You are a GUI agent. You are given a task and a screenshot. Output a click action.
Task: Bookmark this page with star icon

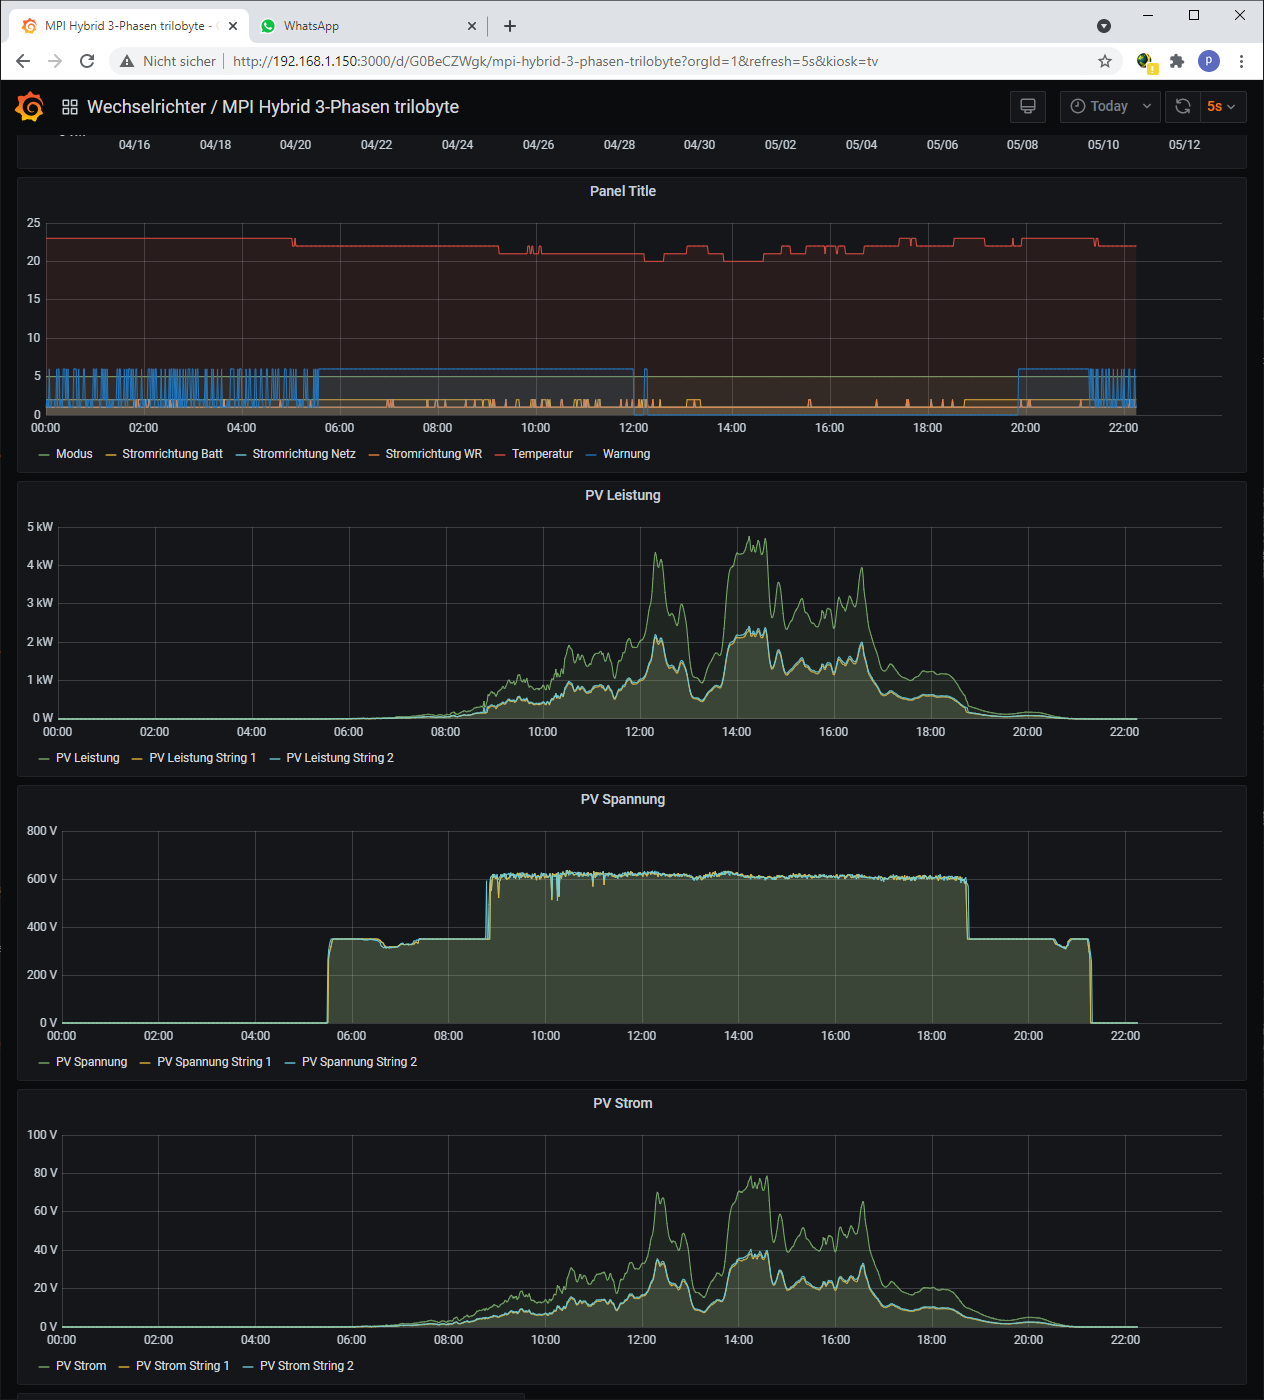coord(1105,61)
